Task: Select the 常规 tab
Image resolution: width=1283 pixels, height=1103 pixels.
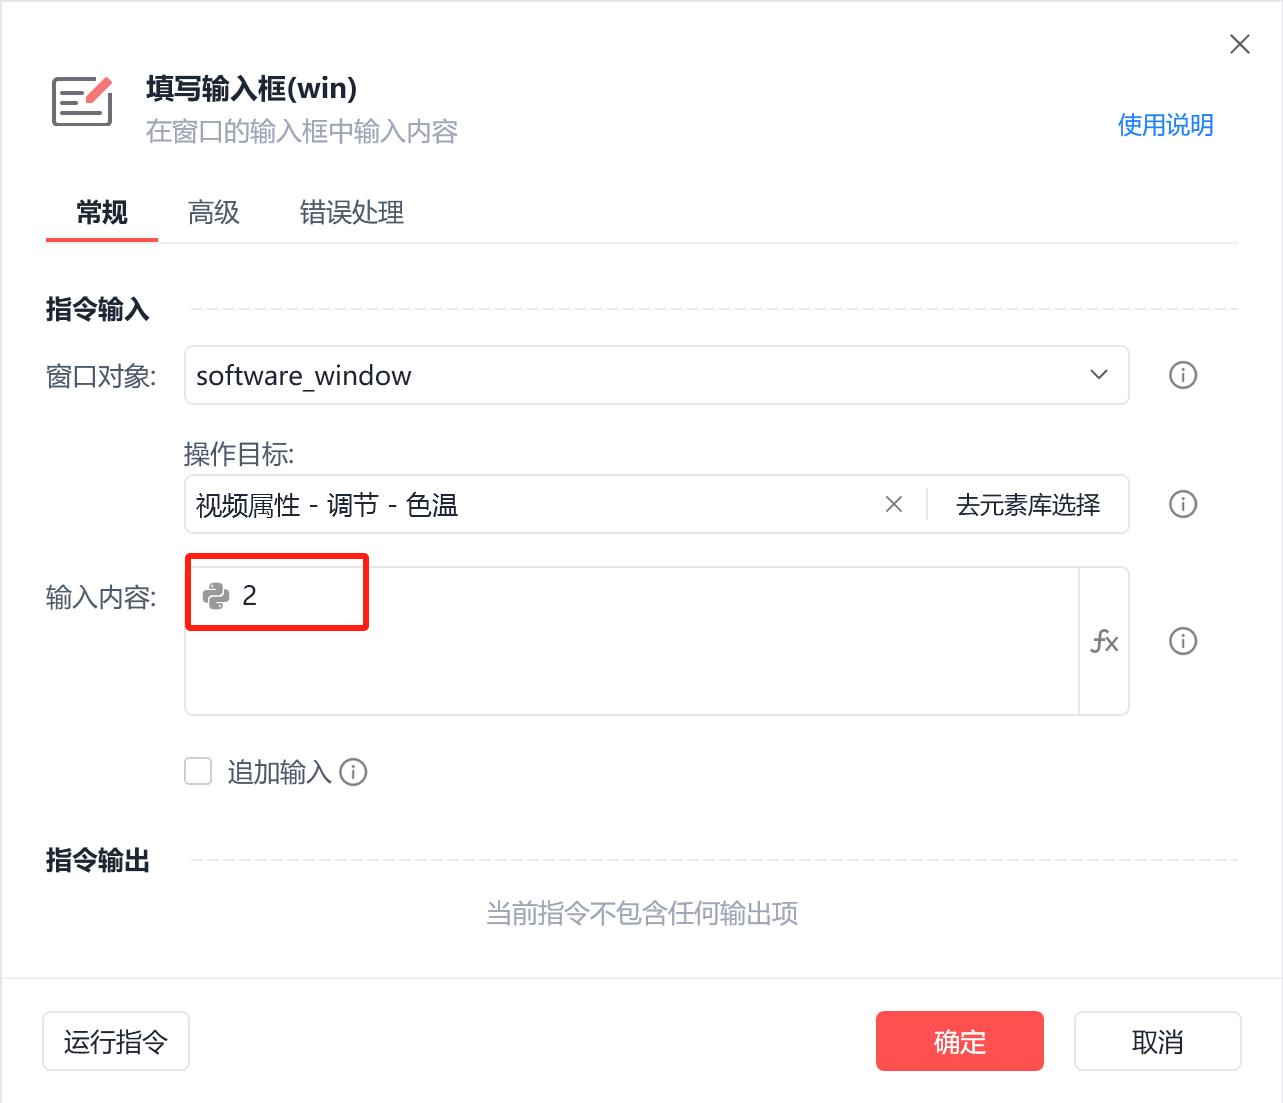Action: pos(102,212)
